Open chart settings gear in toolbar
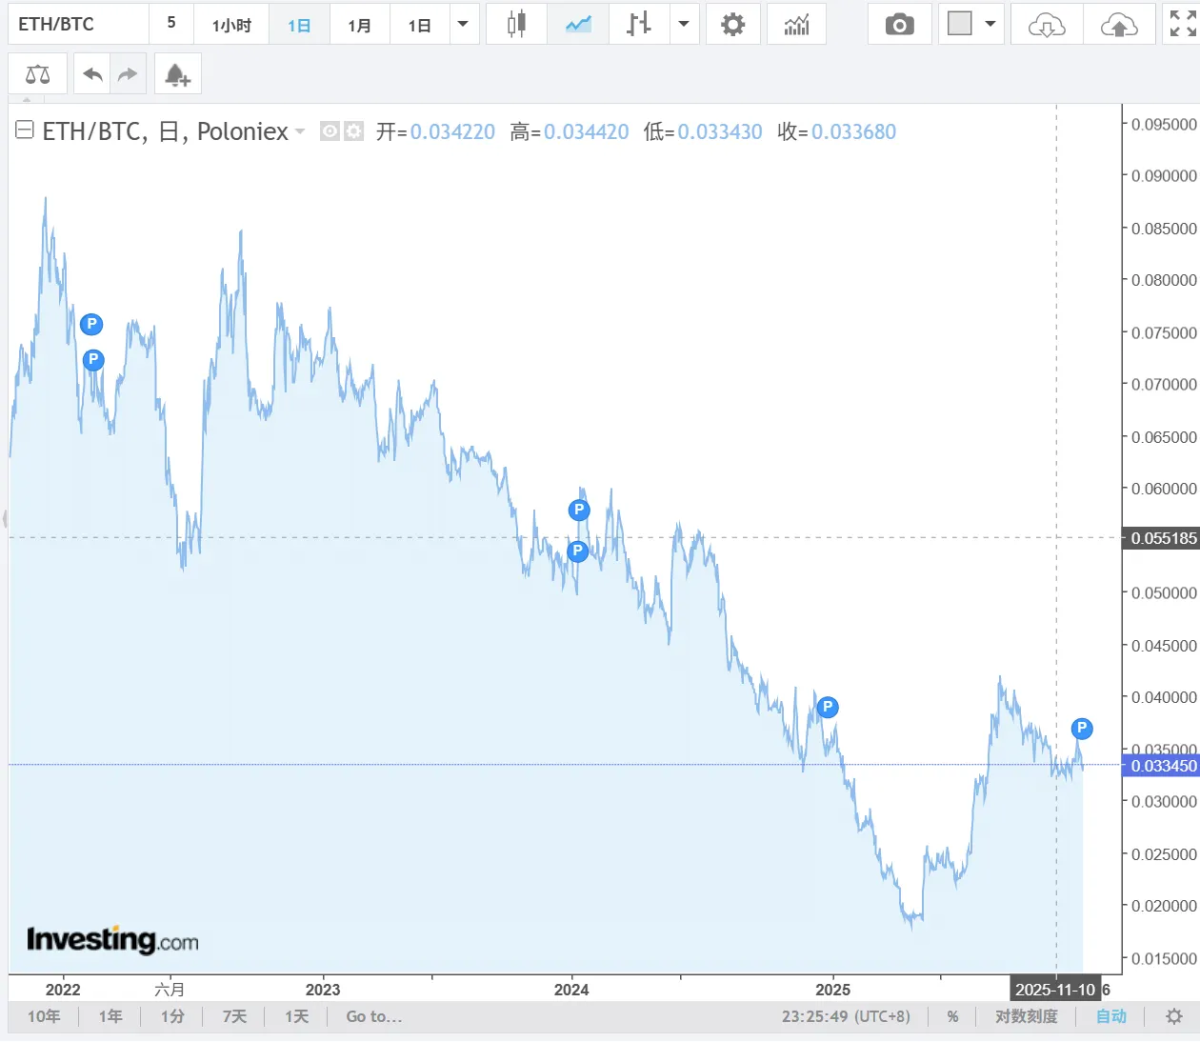 733,24
